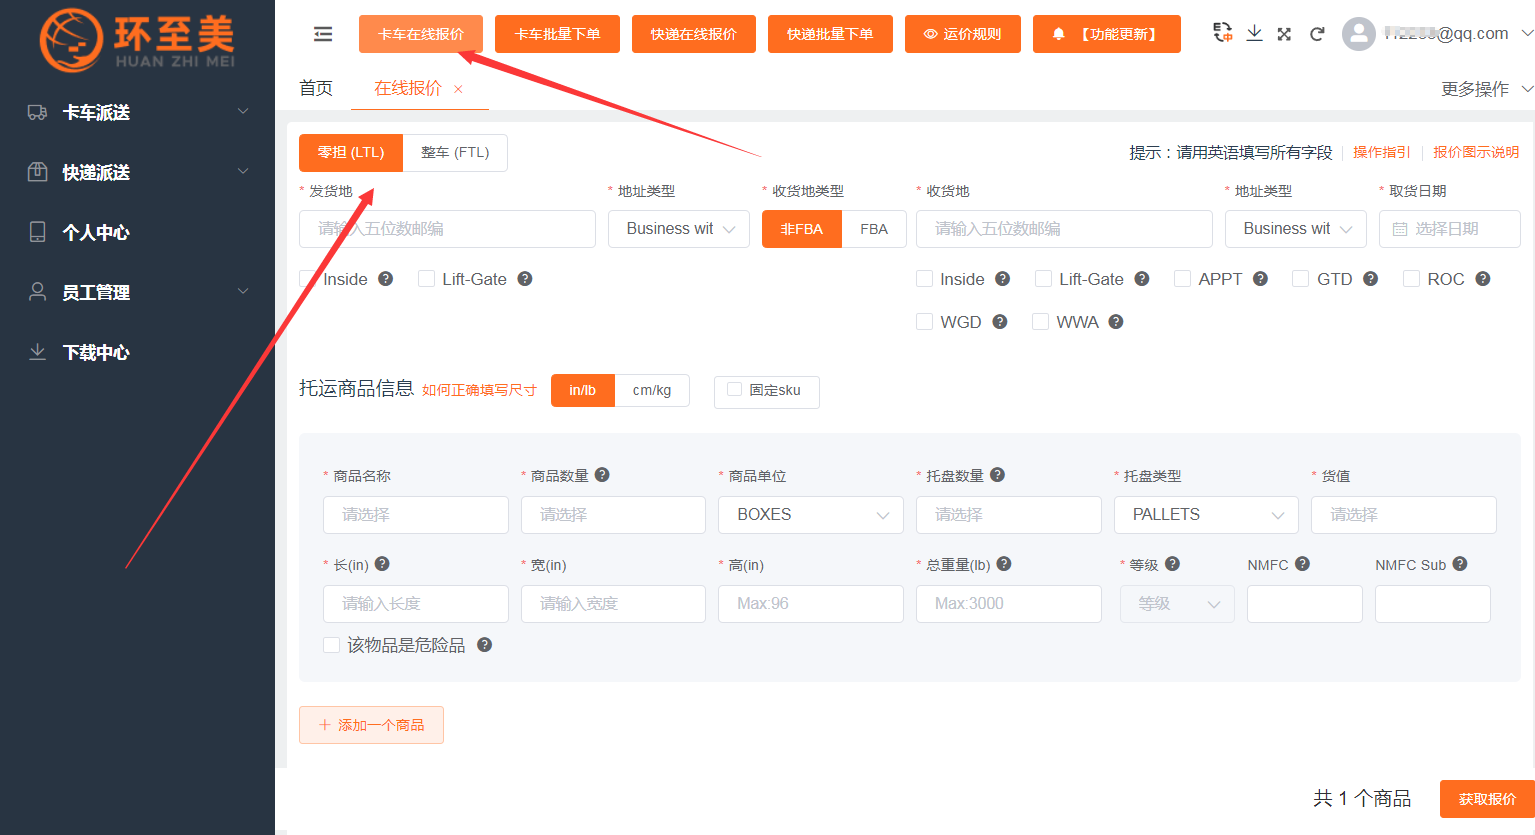Switch to the 整车 (FTL) tab
Viewport: 1535px width, 835px height.
coord(455,152)
